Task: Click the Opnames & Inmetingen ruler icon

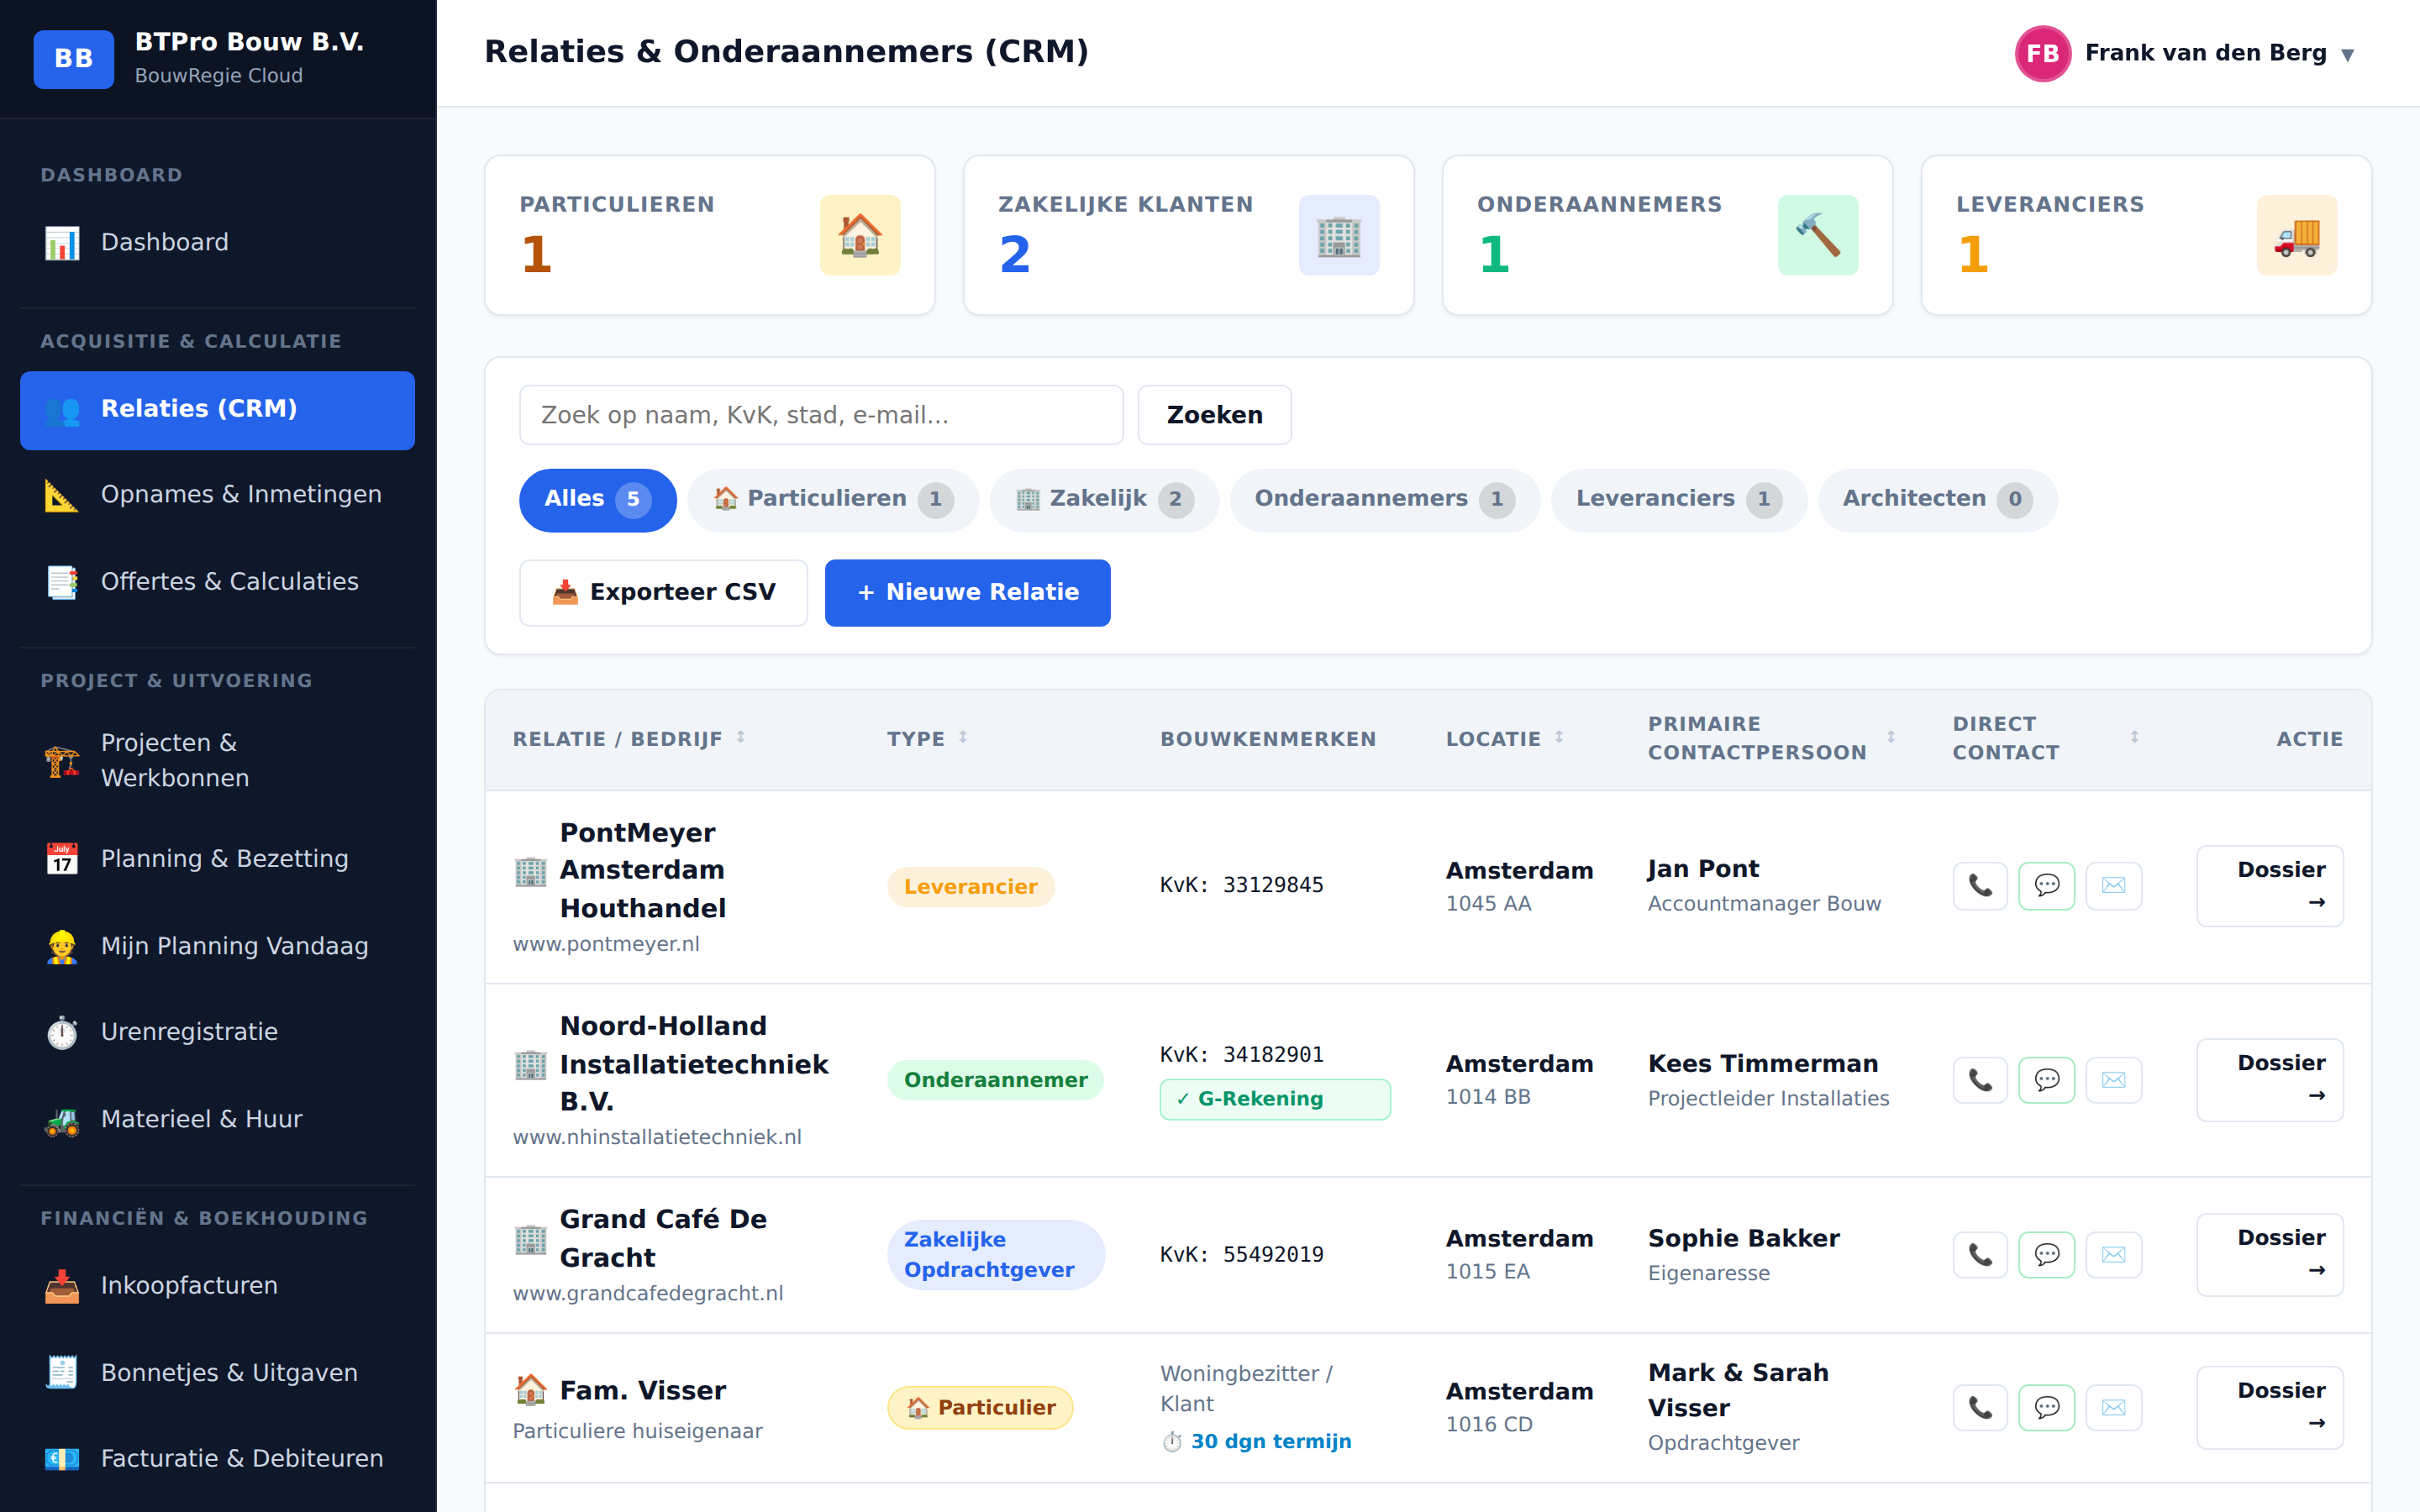Action: [x=62, y=495]
